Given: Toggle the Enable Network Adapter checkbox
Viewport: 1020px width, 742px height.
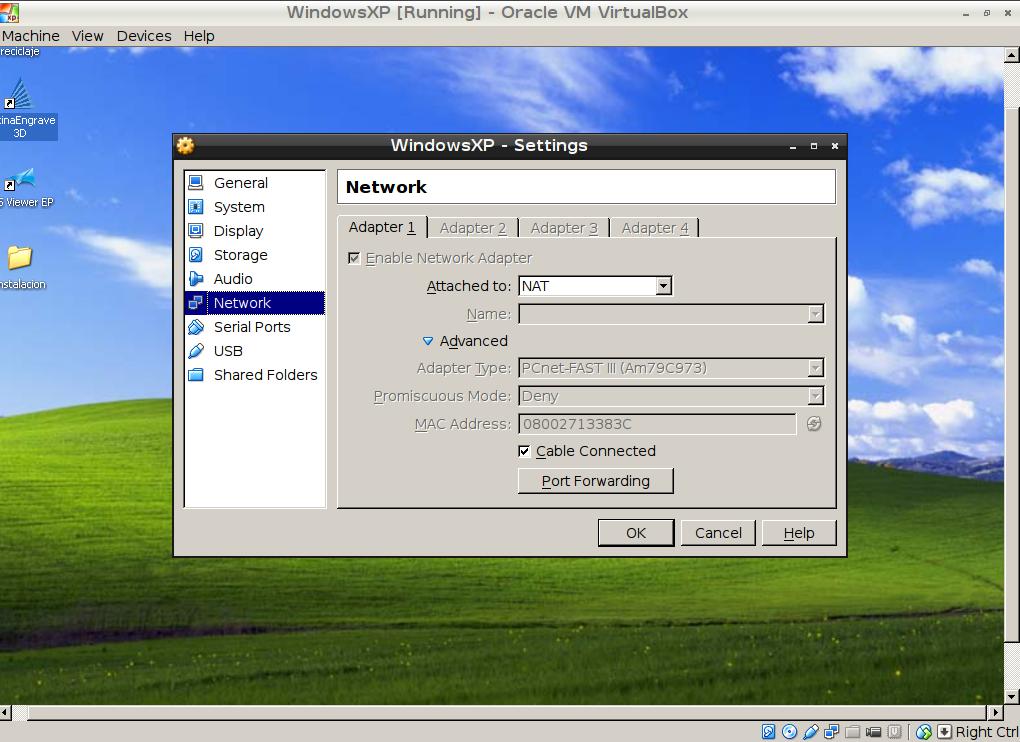Looking at the screenshot, I should pyautogui.click(x=355, y=258).
